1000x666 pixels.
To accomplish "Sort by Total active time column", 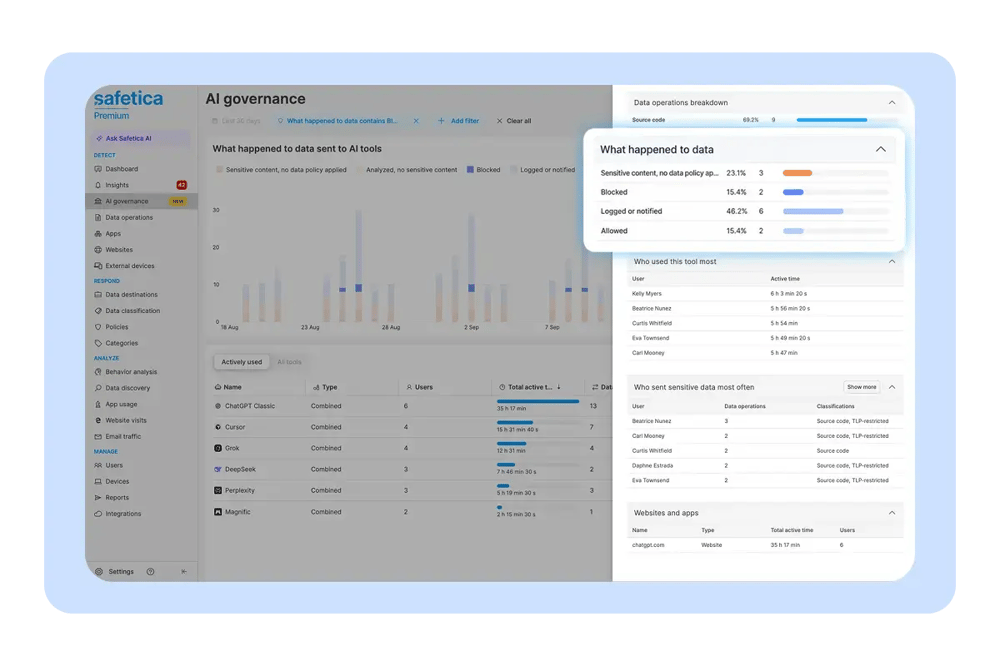I will 531,387.
